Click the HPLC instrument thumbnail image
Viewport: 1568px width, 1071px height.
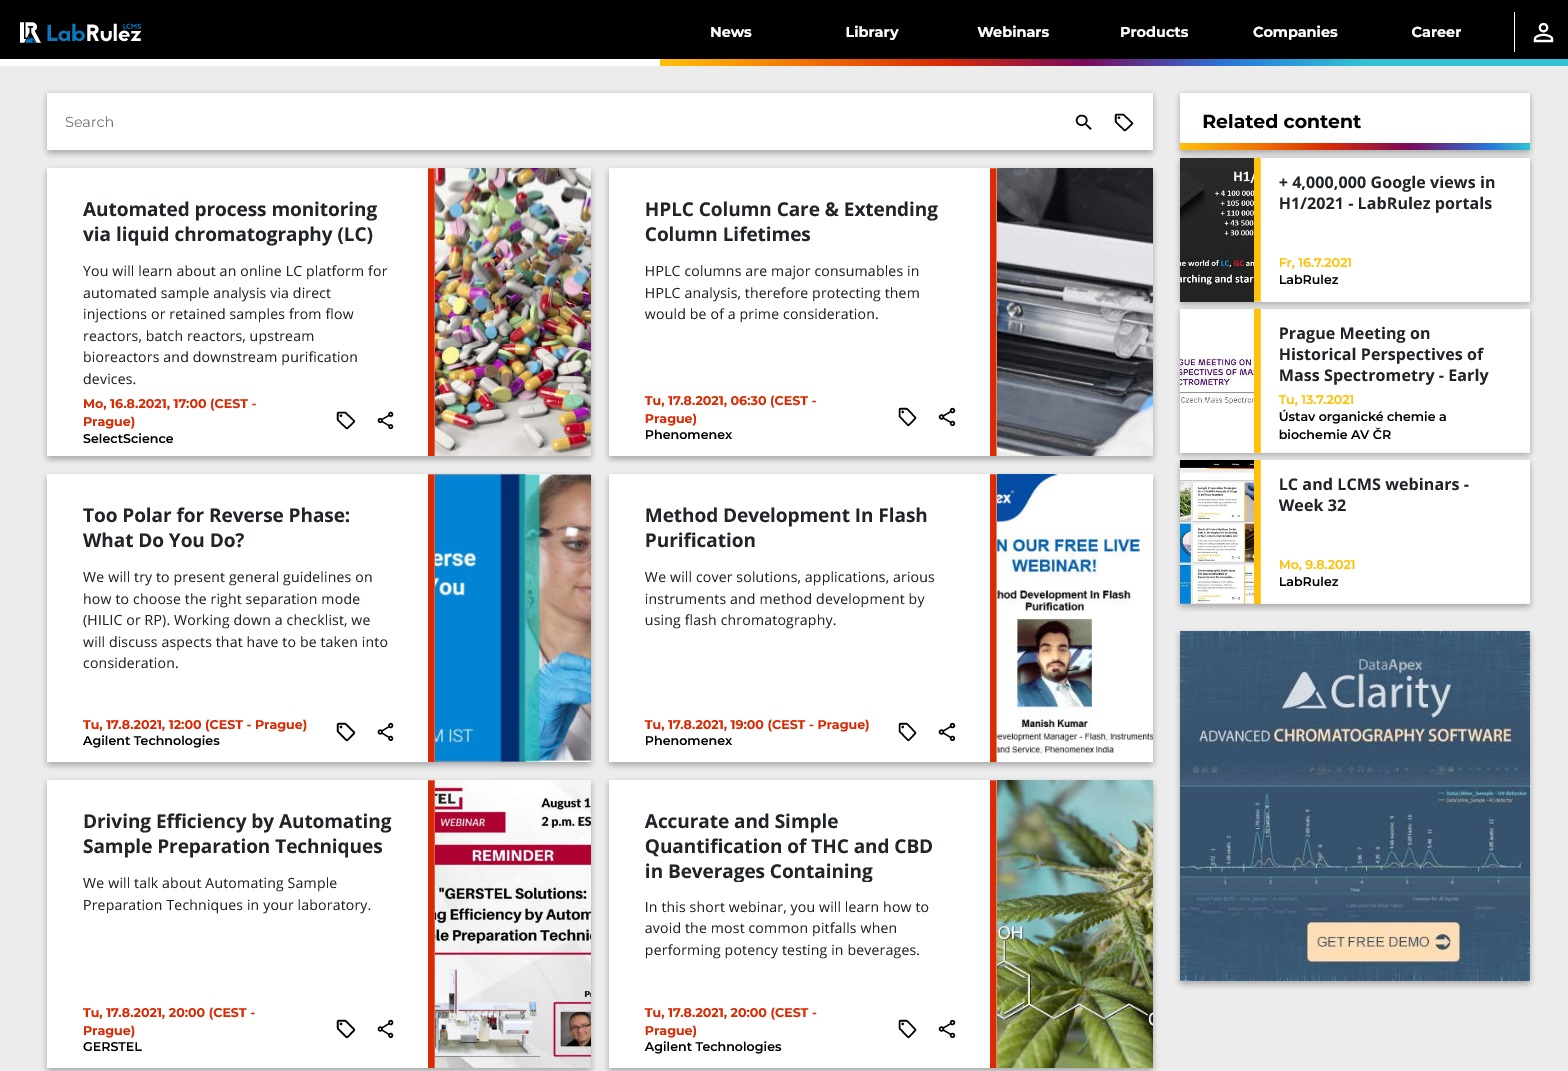(1075, 312)
